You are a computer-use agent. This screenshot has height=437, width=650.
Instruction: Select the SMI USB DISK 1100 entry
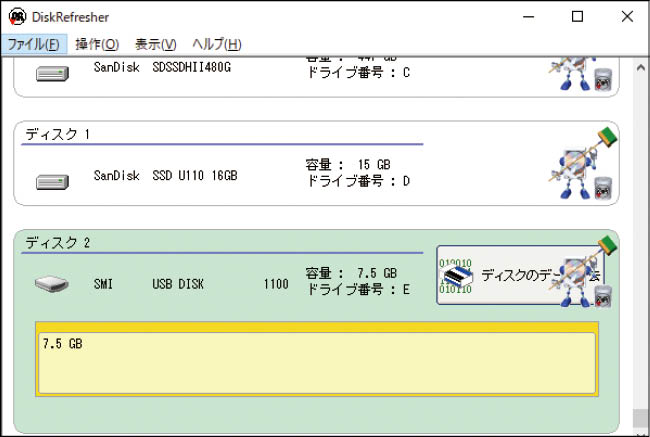(x=190, y=284)
